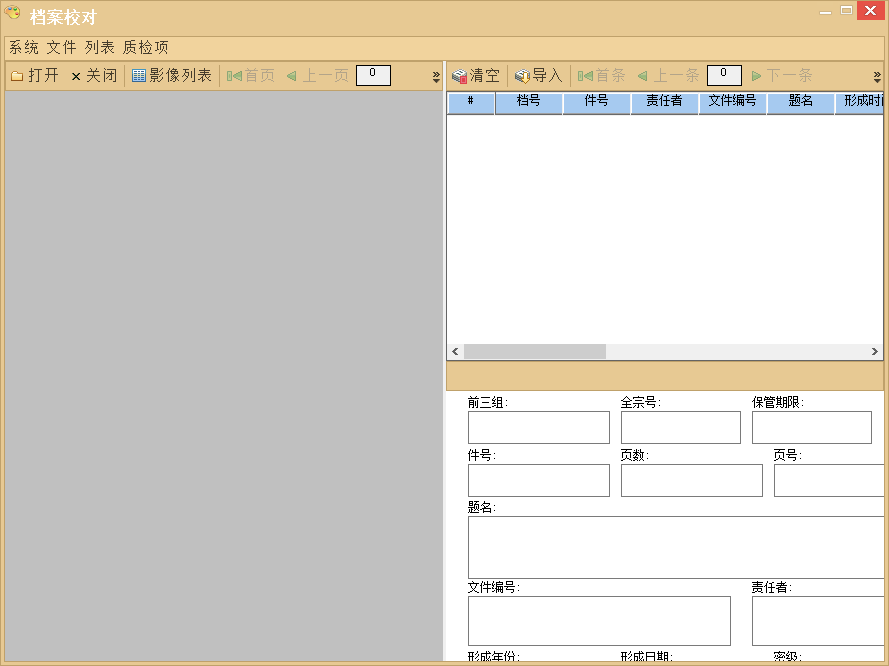Click the 形成时间 column header
The width and height of the screenshot is (889, 666).
(x=860, y=103)
